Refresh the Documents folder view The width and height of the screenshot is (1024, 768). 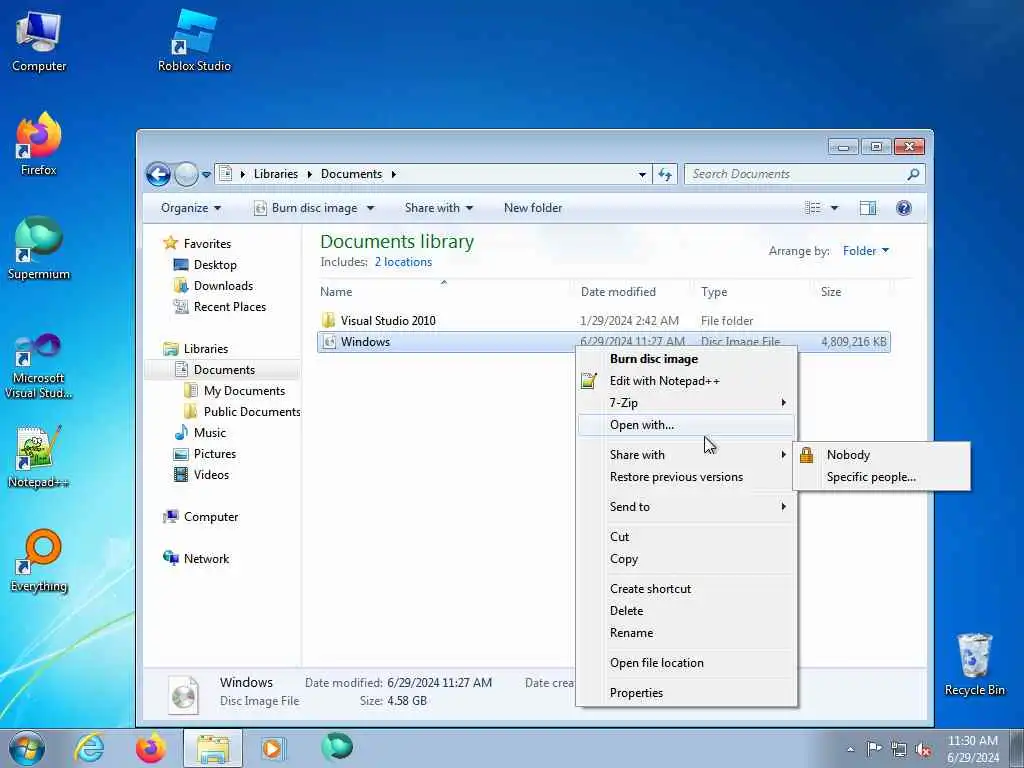665,174
